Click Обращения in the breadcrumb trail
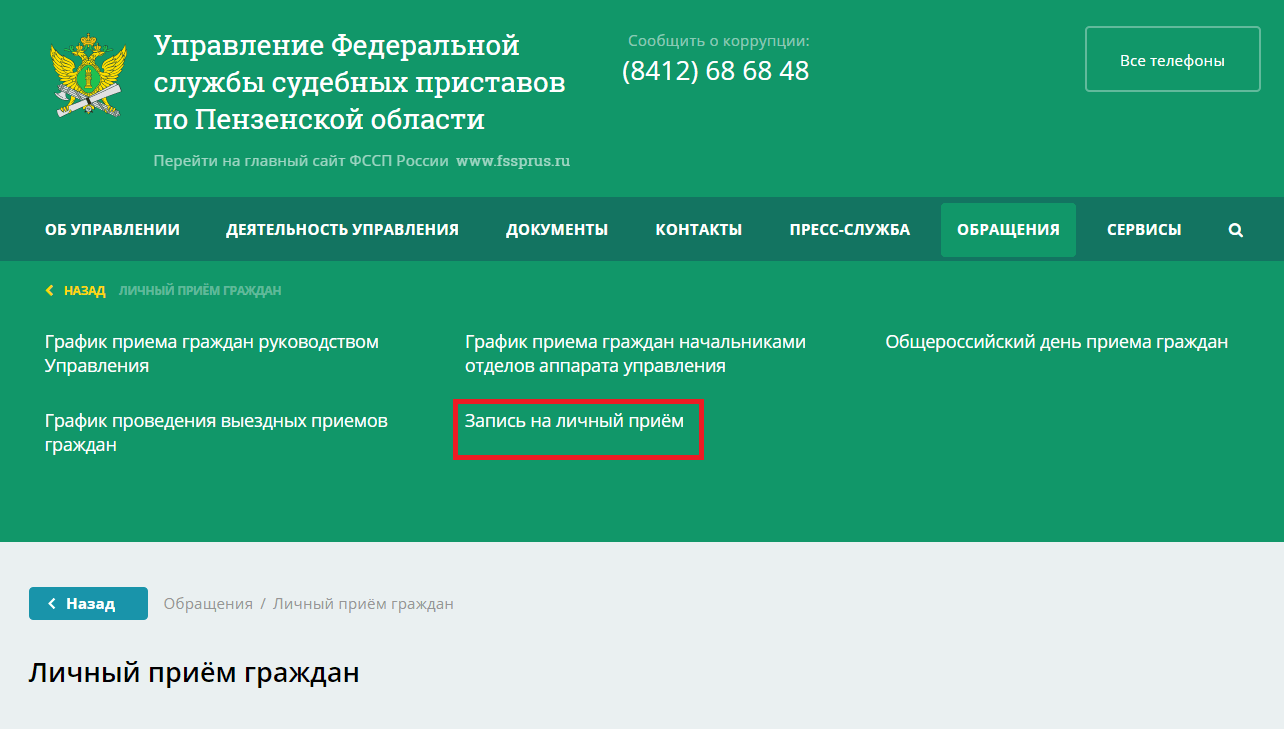 [208, 604]
